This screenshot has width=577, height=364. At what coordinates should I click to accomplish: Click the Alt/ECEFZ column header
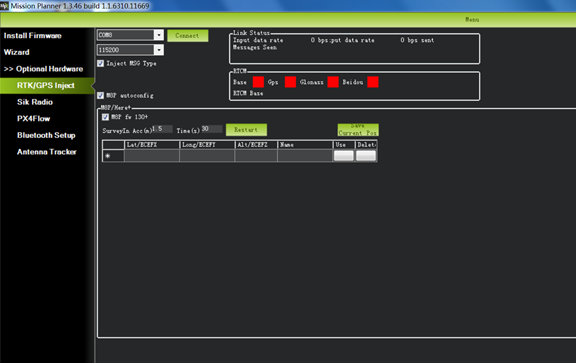pos(256,145)
